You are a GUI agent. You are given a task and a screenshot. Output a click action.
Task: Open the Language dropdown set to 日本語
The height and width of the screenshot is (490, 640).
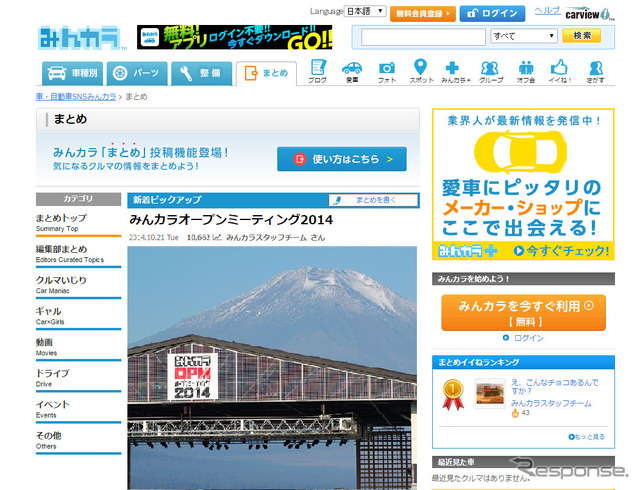pyautogui.click(x=364, y=11)
